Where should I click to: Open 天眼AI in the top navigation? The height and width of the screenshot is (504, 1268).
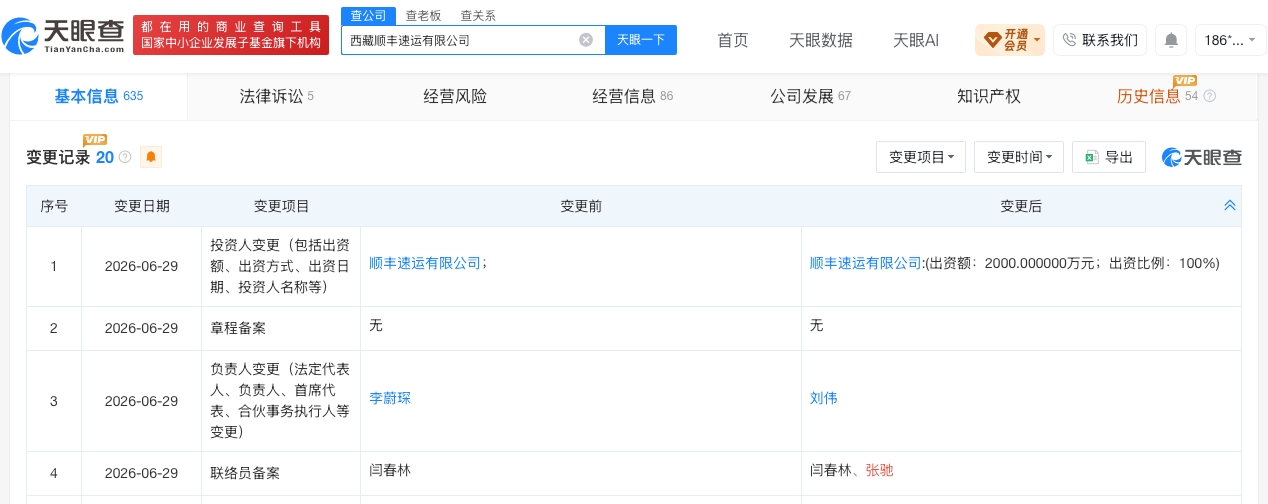coord(916,40)
